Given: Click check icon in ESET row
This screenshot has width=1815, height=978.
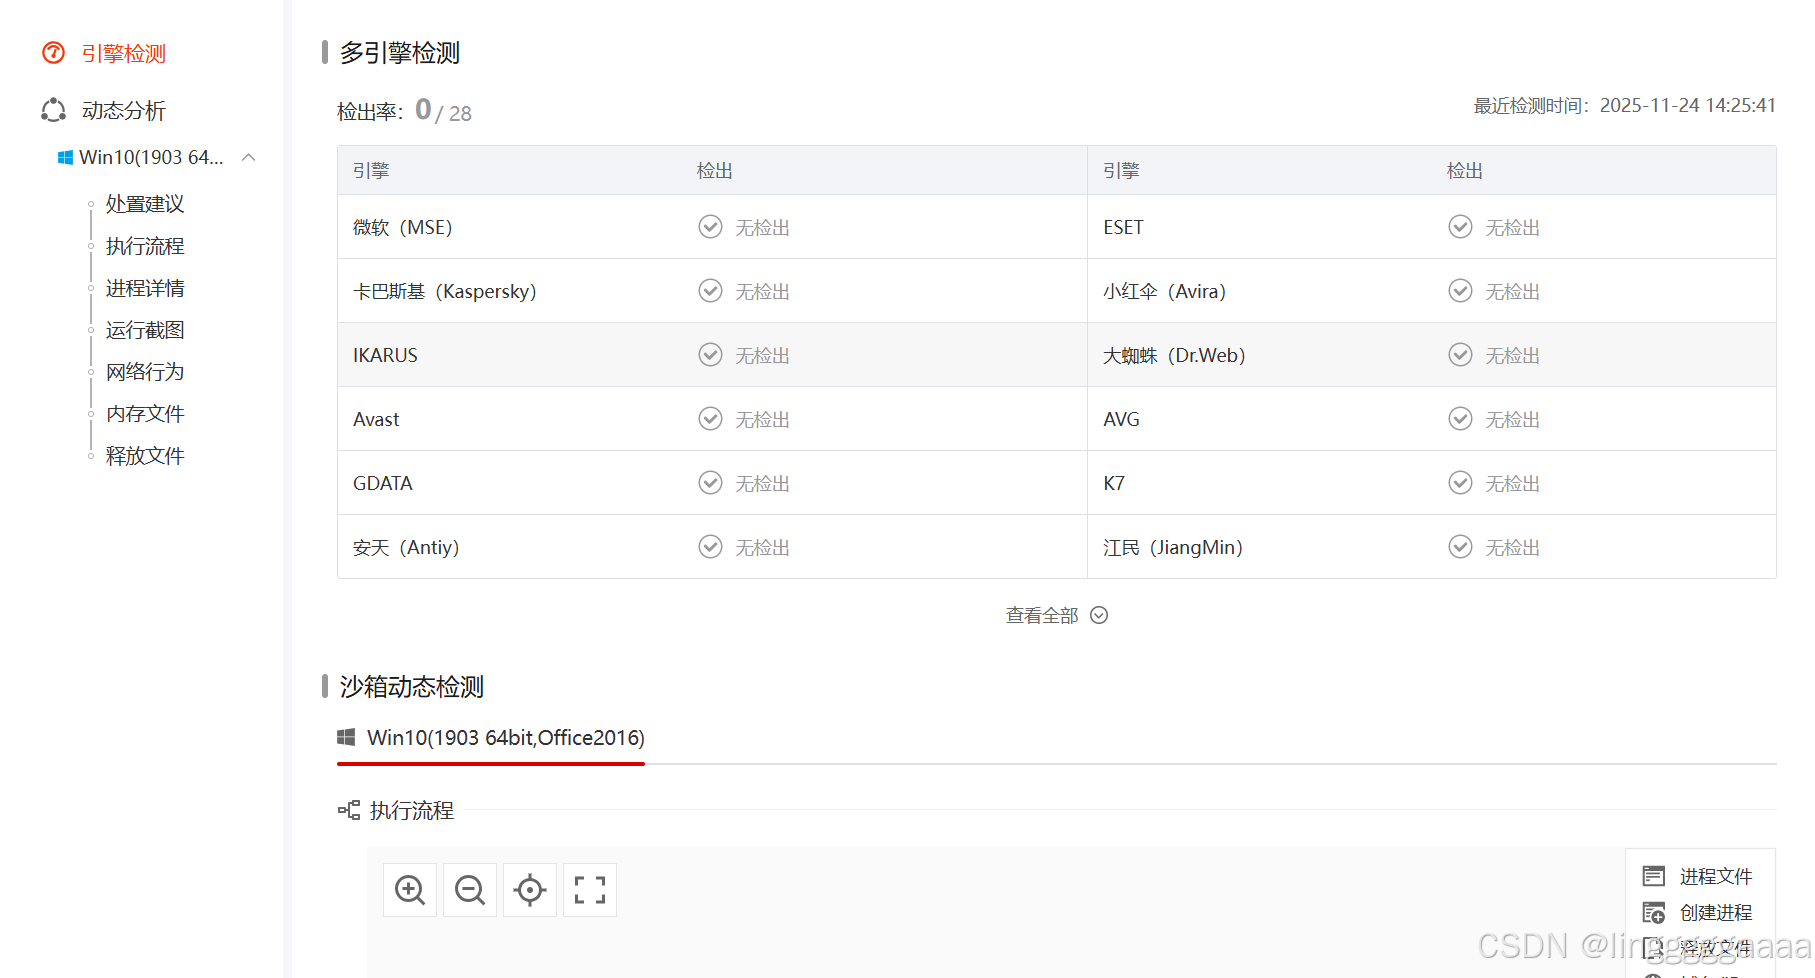Looking at the screenshot, I should coord(1460,227).
